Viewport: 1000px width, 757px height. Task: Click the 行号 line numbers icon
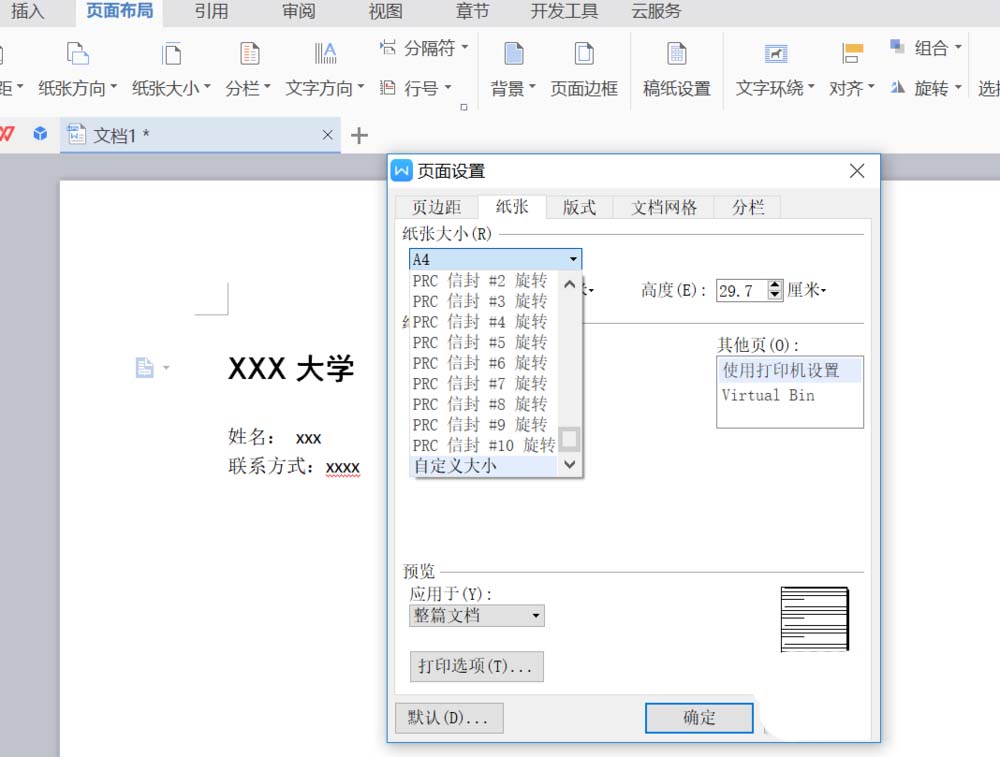point(388,87)
